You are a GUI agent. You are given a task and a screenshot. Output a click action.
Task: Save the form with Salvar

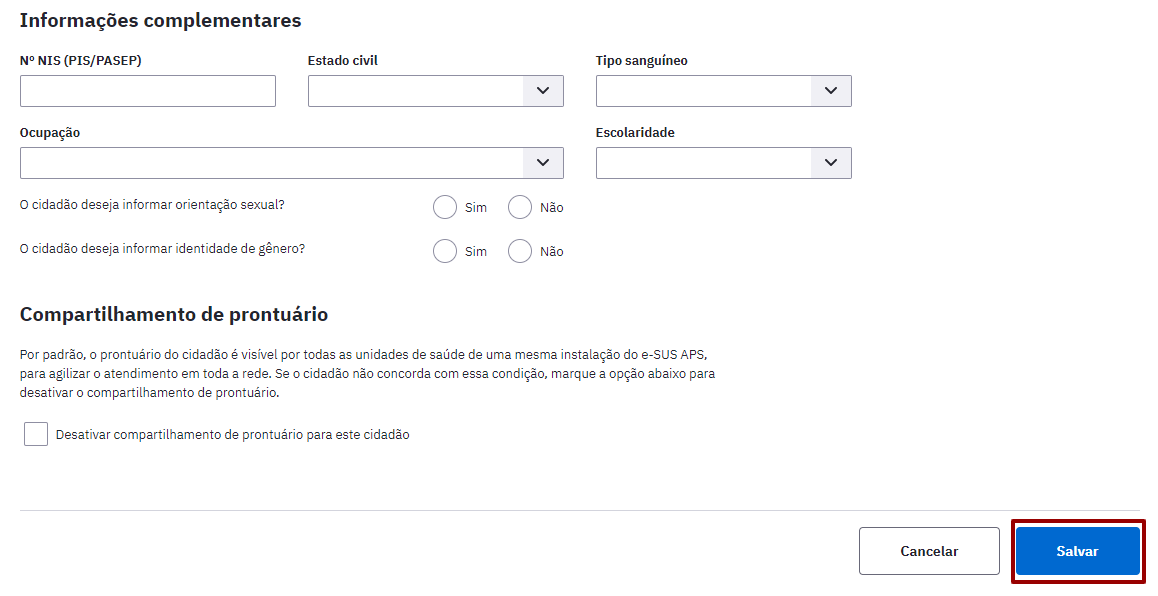(1078, 551)
